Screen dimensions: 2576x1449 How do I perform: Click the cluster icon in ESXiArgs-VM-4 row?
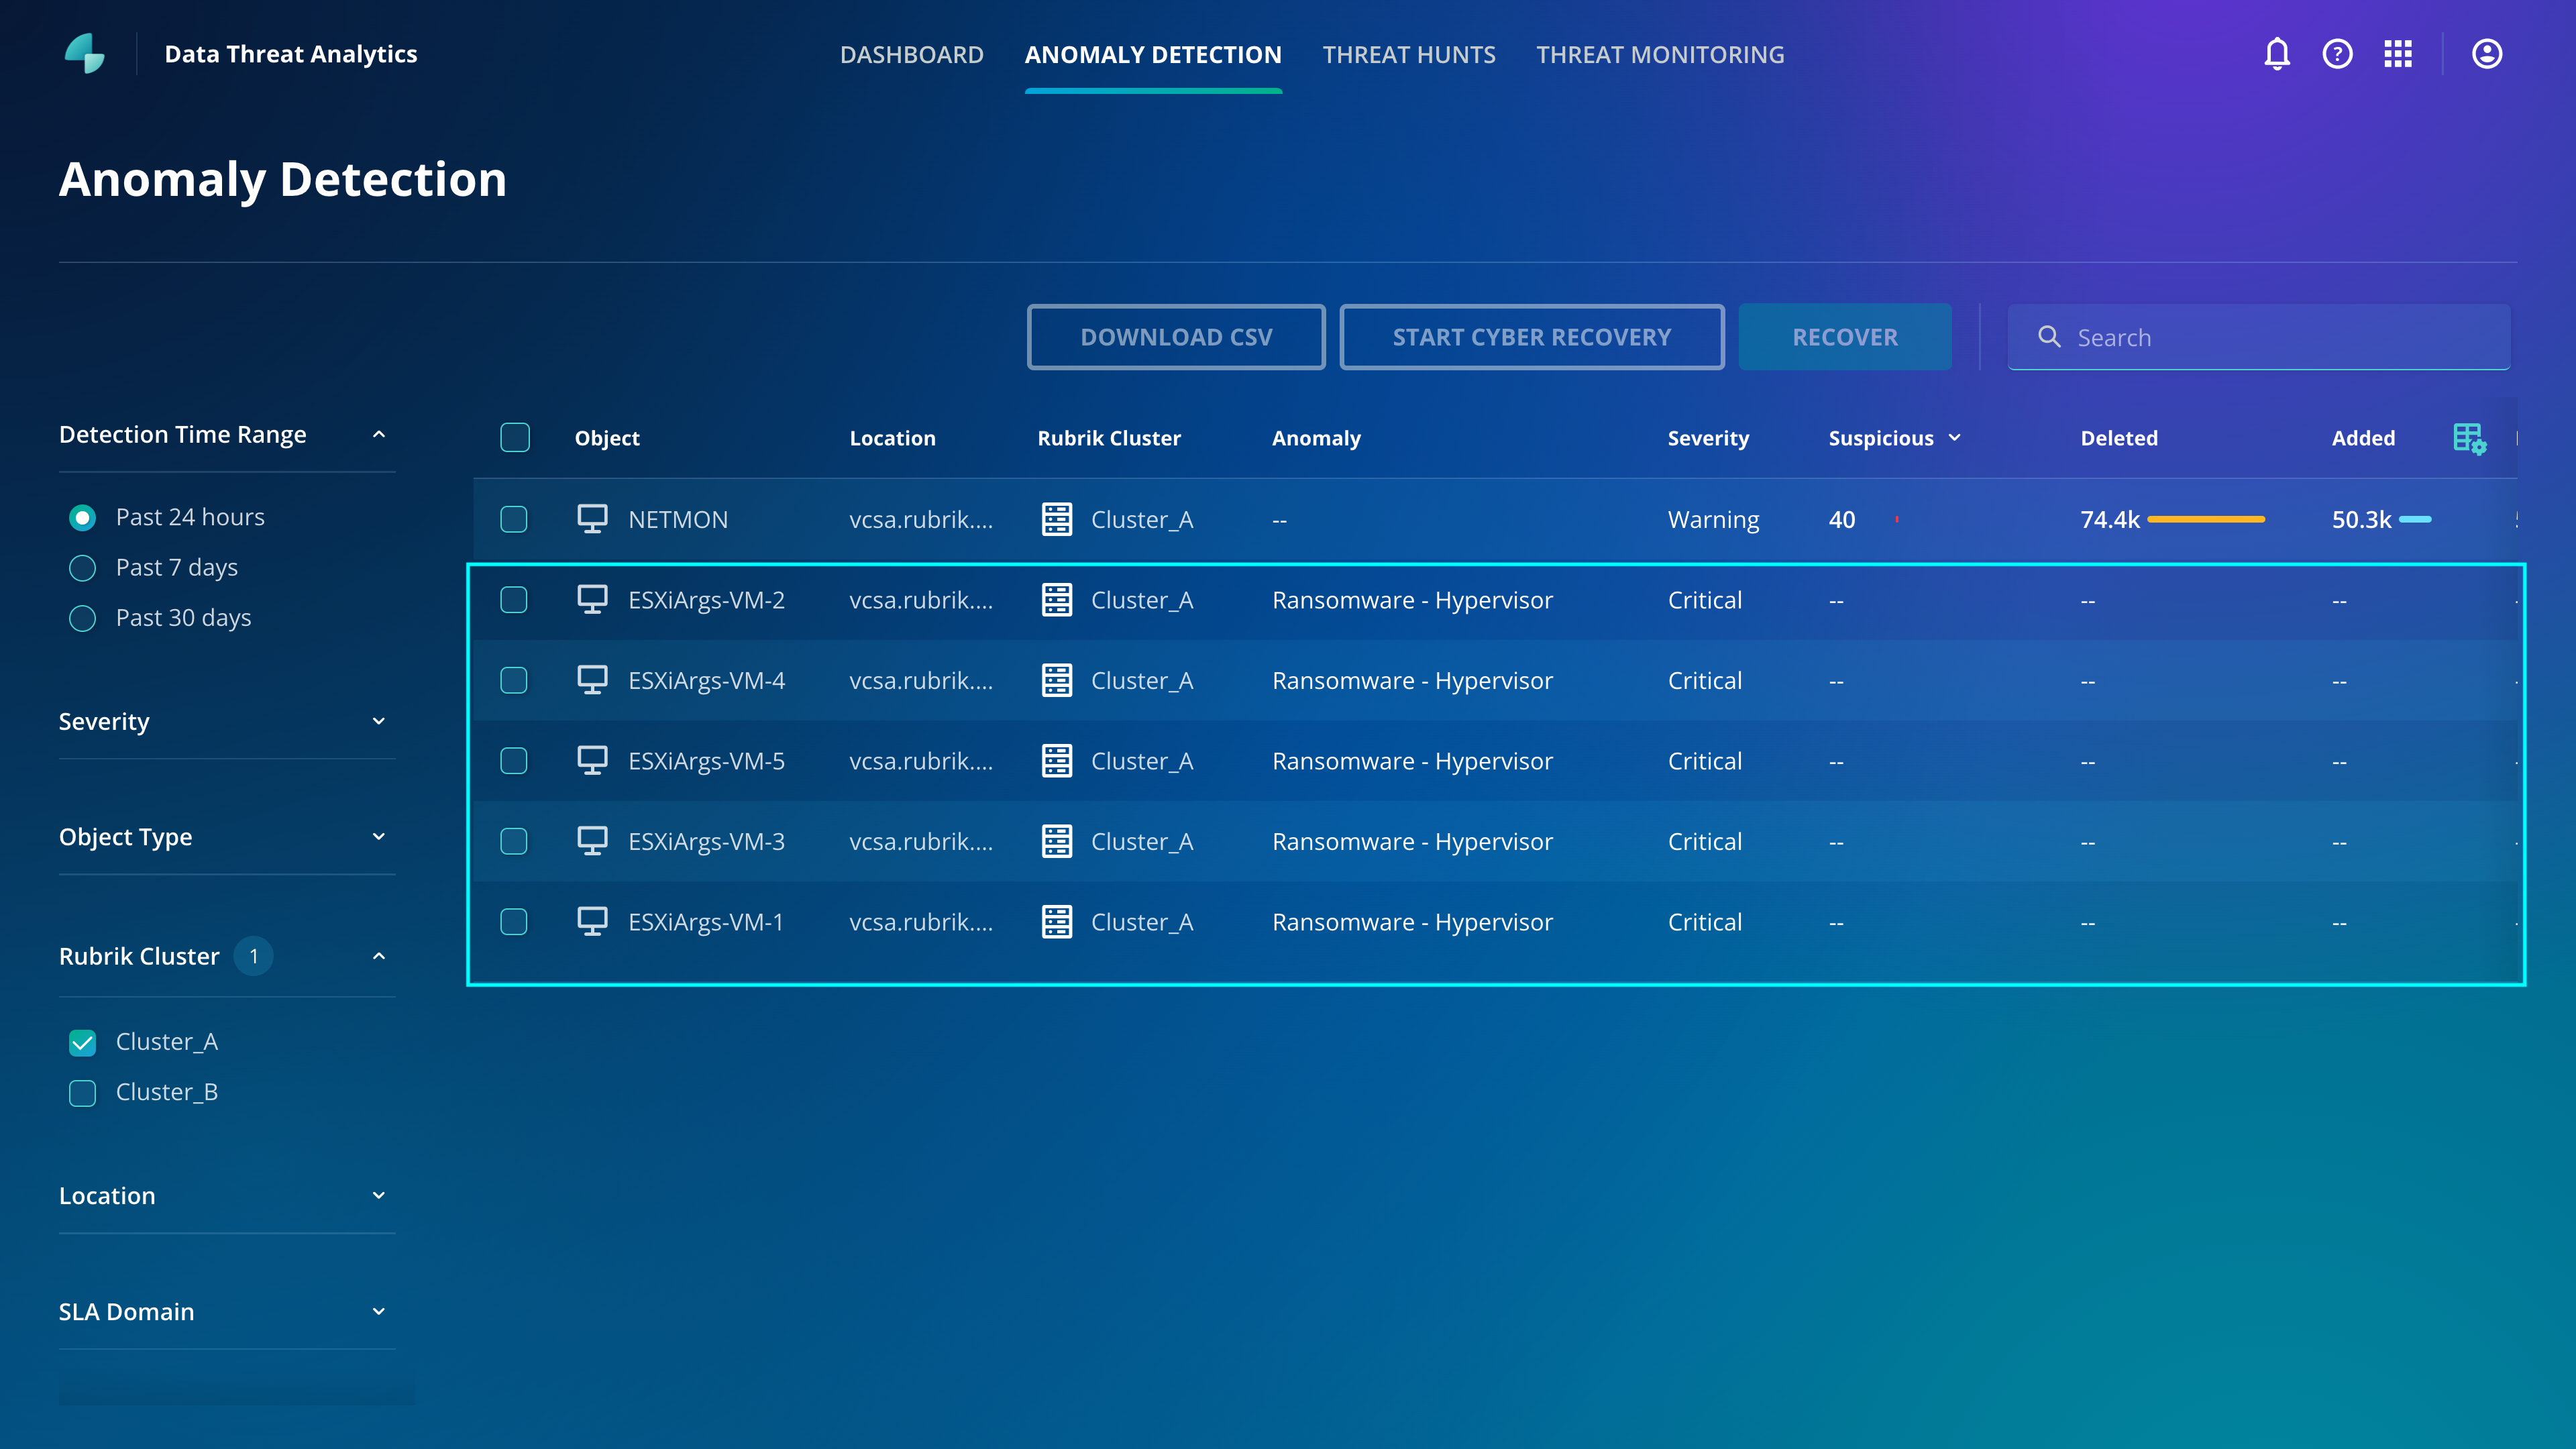pos(1057,680)
